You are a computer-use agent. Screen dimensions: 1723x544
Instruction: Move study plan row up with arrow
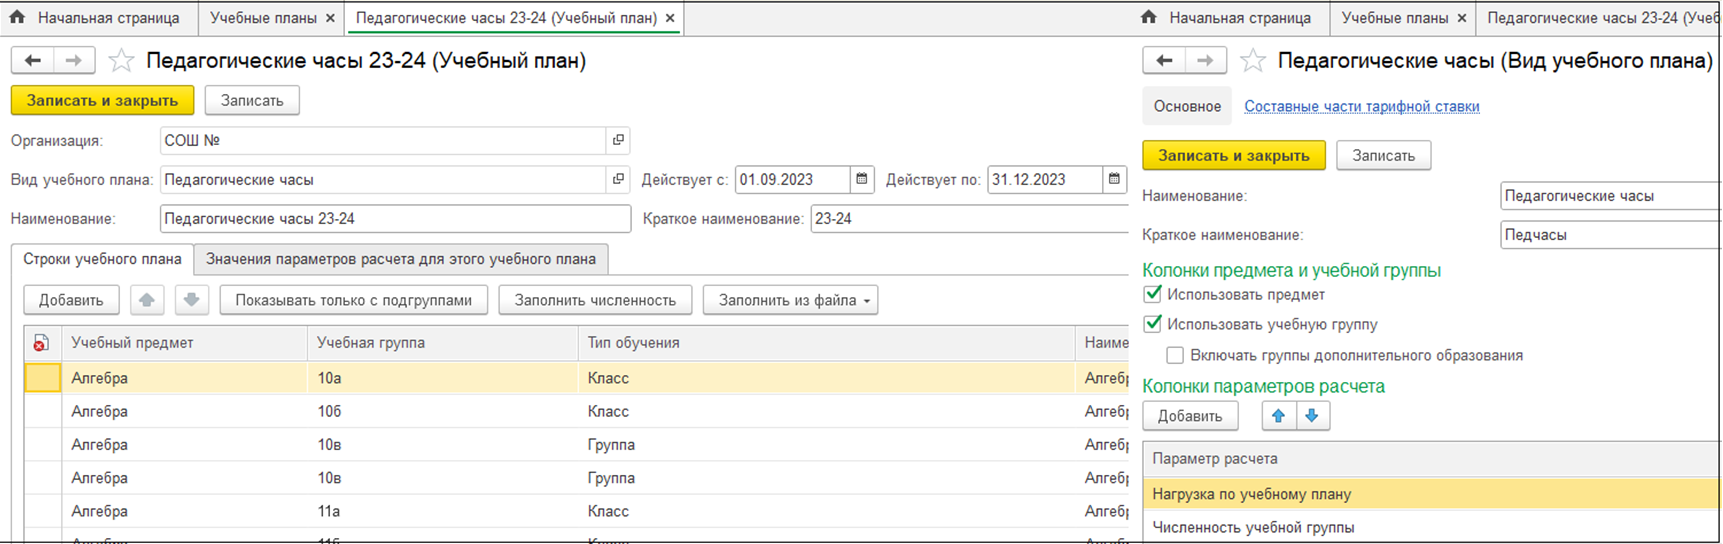147,300
